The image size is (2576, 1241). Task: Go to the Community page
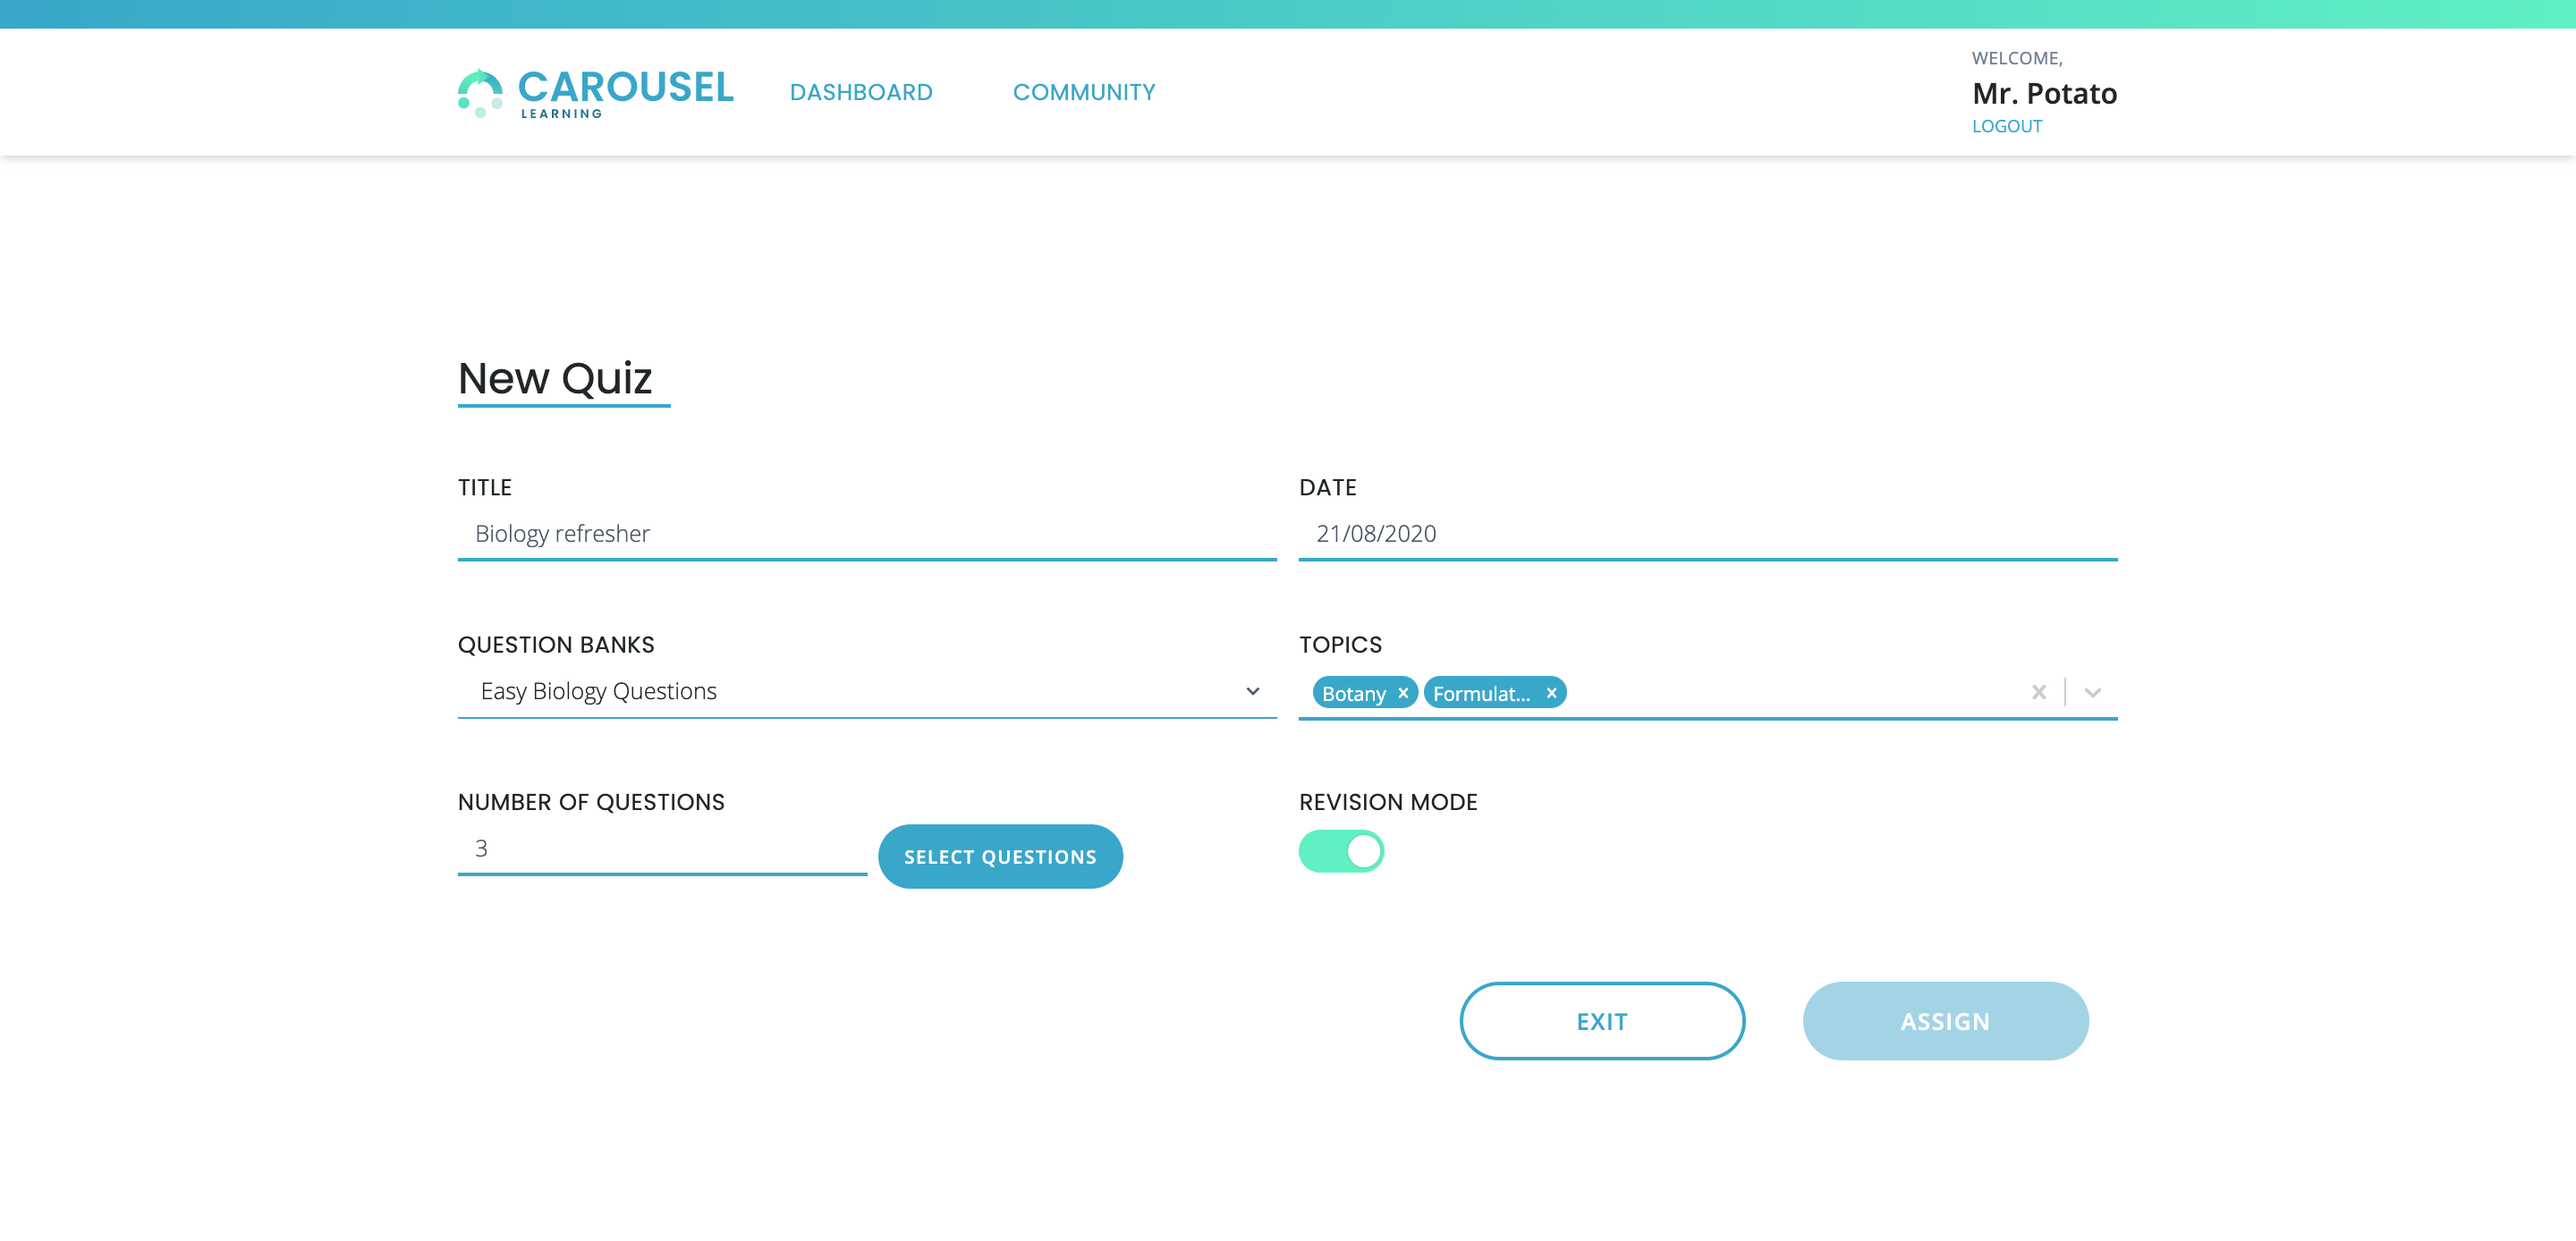[1084, 92]
